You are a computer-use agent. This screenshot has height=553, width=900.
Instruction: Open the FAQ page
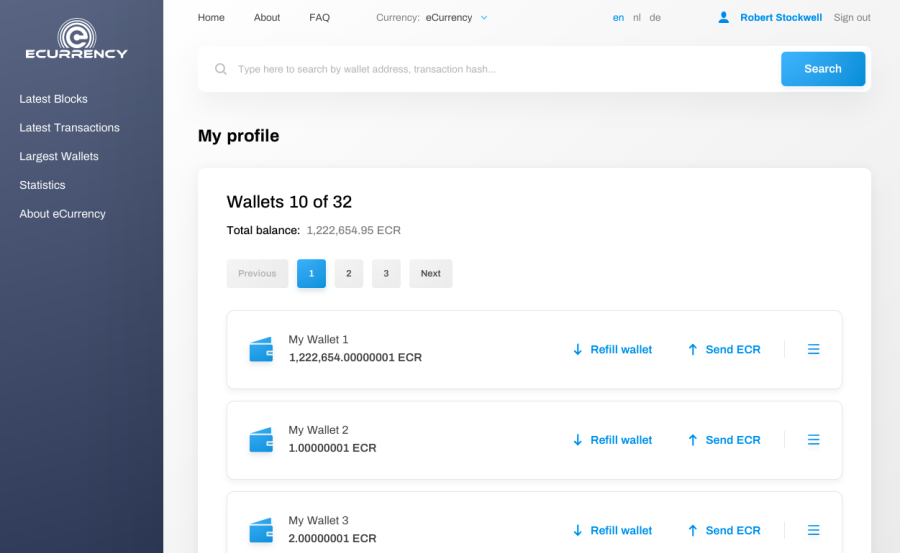(x=319, y=18)
